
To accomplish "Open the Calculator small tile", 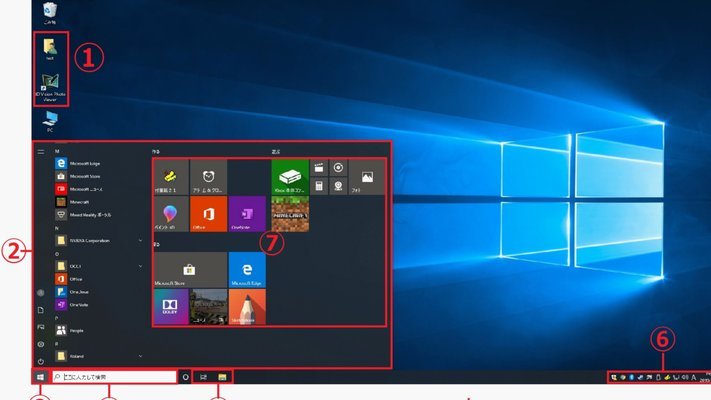I will [319, 186].
